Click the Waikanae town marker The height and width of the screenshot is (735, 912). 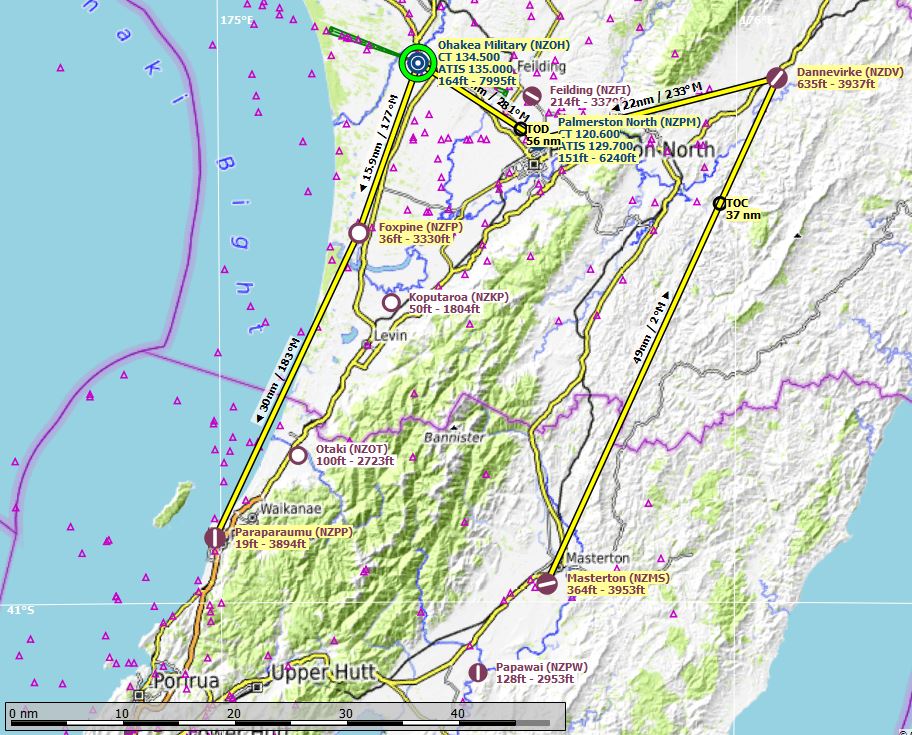click(x=252, y=517)
